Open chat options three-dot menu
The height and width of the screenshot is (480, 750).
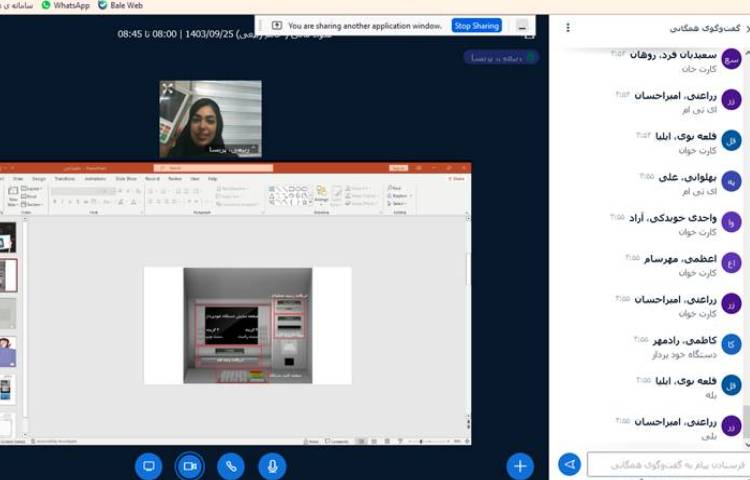568,29
